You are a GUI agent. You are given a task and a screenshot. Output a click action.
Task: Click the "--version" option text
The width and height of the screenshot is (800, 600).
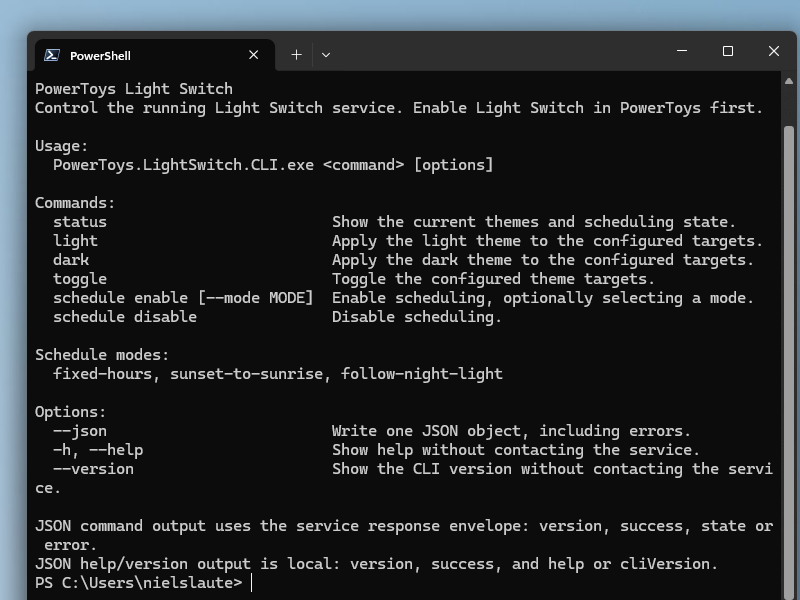pyautogui.click(x=93, y=469)
